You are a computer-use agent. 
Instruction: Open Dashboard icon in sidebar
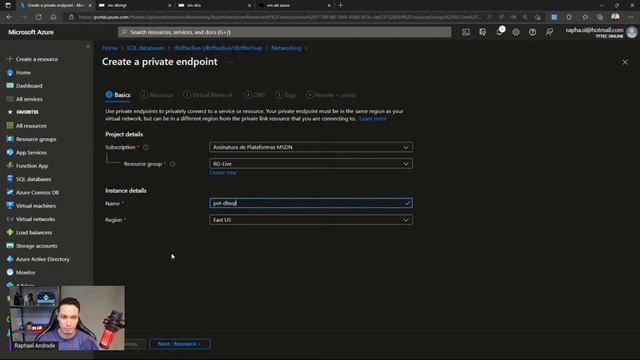coord(10,86)
